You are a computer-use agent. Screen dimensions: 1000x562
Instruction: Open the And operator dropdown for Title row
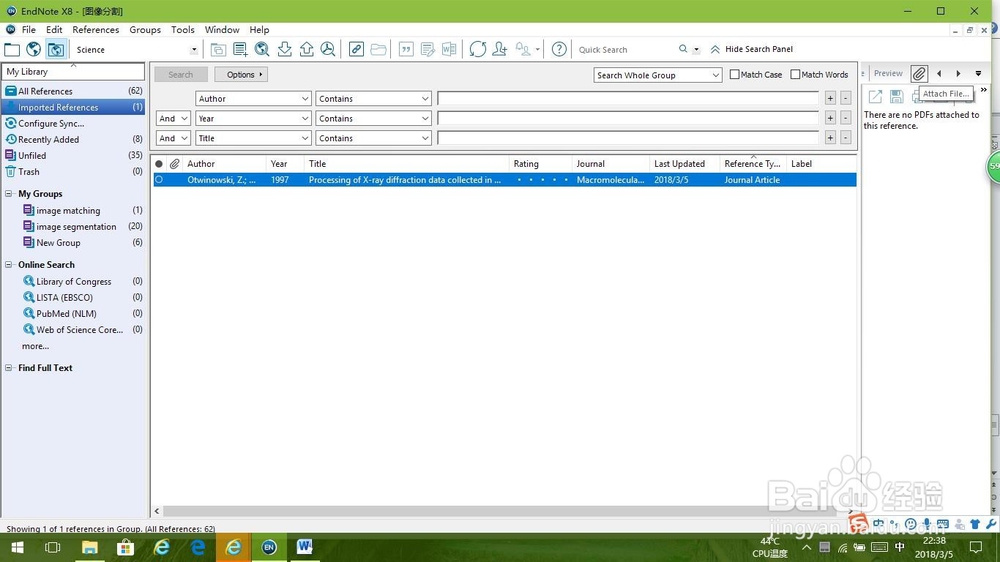click(x=173, y=138)
